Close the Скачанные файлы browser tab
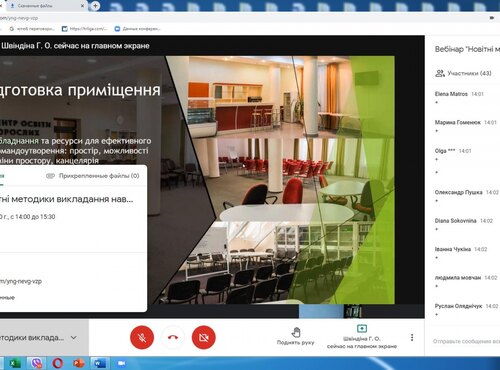500x370 pixels. click(x=82, y=6)
